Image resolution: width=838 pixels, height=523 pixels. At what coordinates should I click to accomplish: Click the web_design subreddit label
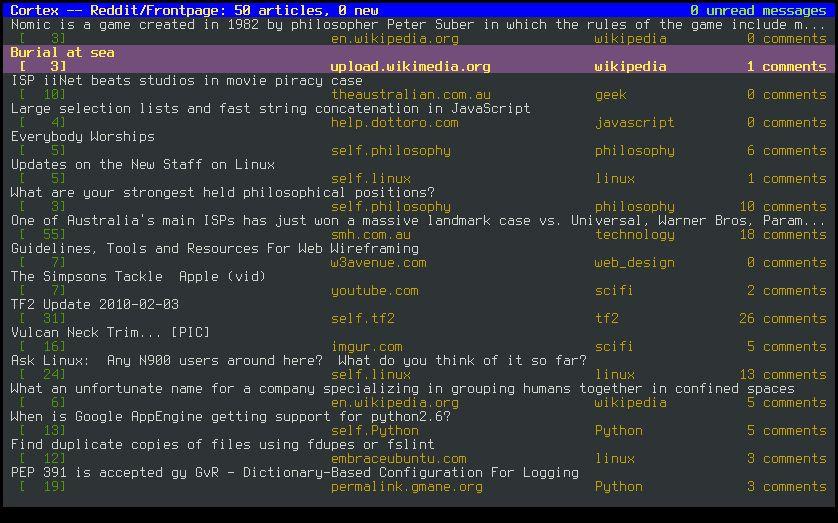[x=634, y=262]
